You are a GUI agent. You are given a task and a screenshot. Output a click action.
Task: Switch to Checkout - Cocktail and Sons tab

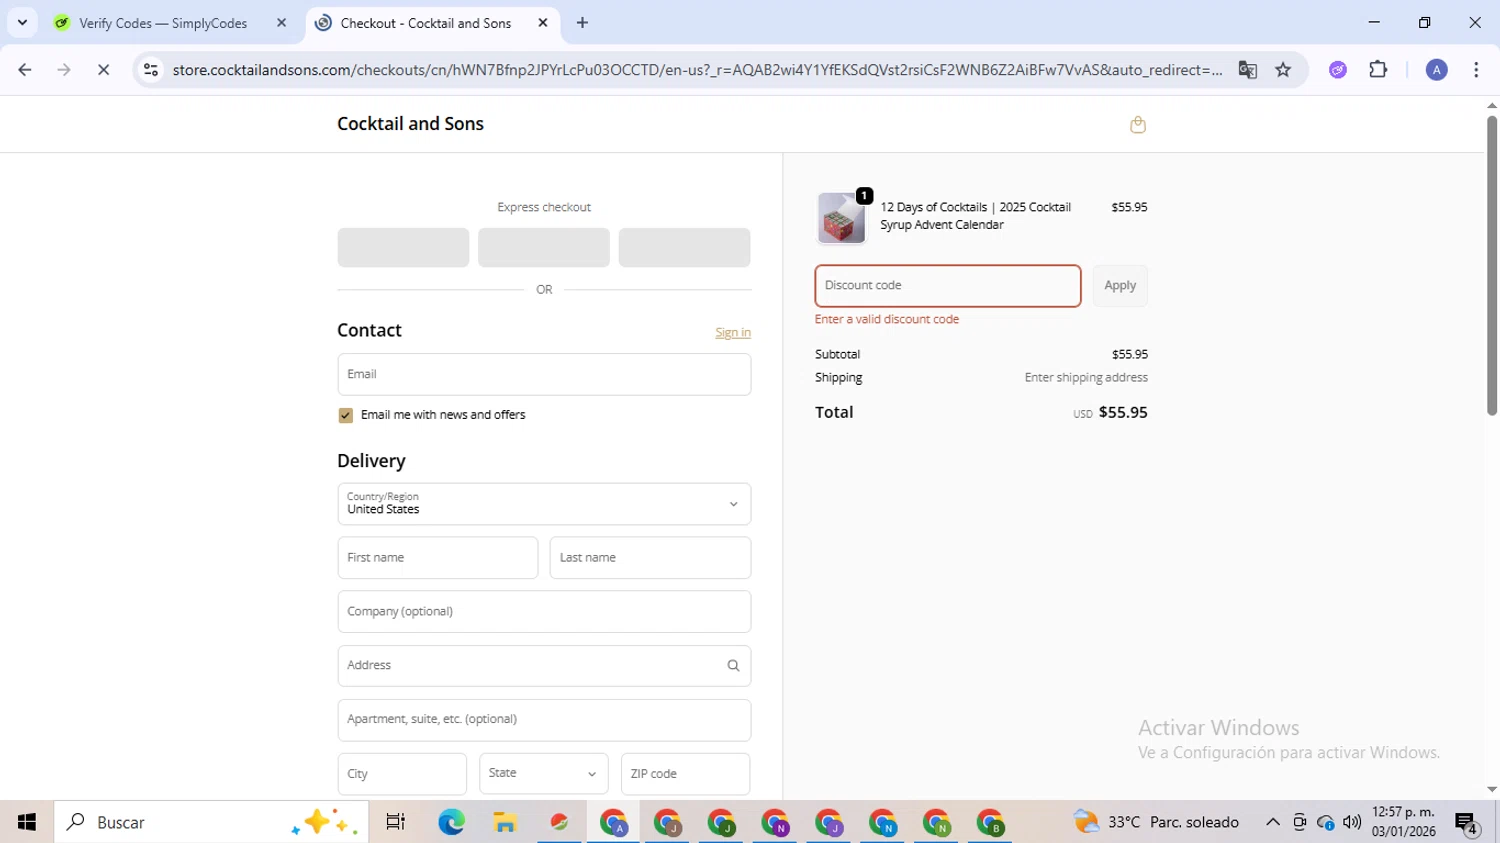point(425,23)
